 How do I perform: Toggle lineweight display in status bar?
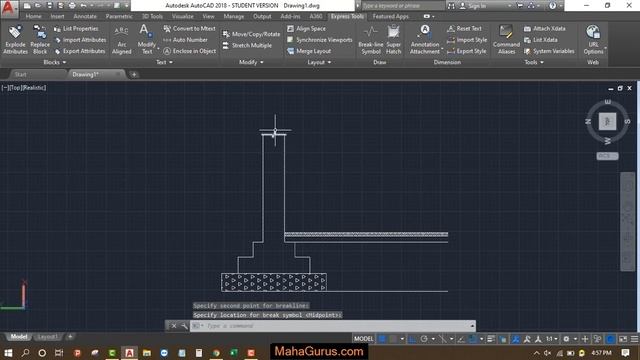[491, 339]
